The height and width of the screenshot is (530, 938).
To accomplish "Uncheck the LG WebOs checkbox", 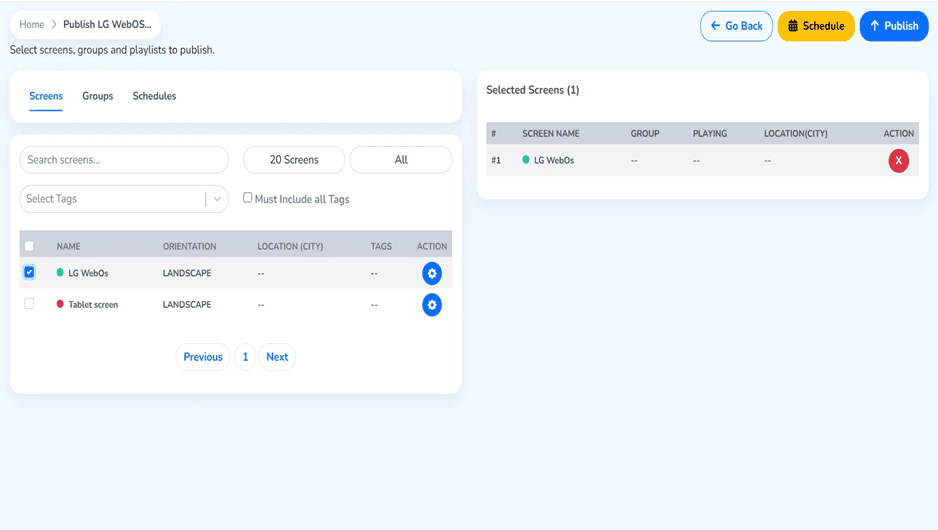I will point(29,272).
